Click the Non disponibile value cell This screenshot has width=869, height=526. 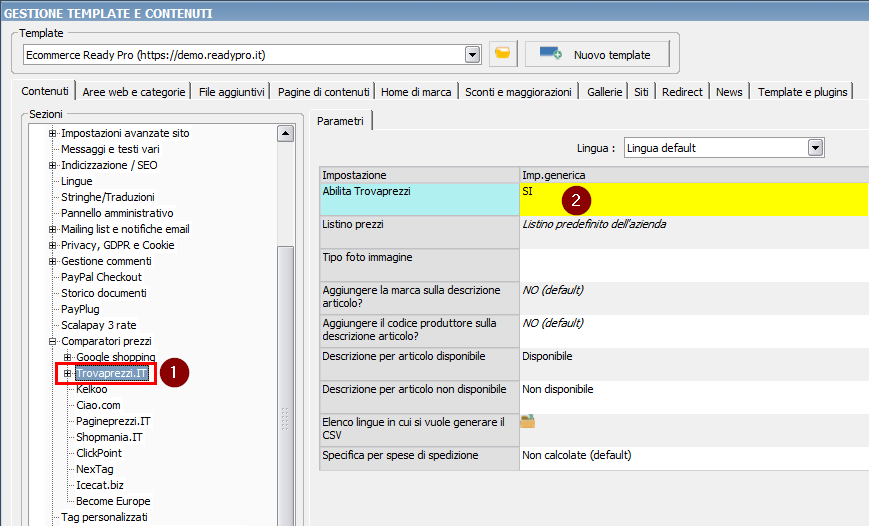pos(694,397)
